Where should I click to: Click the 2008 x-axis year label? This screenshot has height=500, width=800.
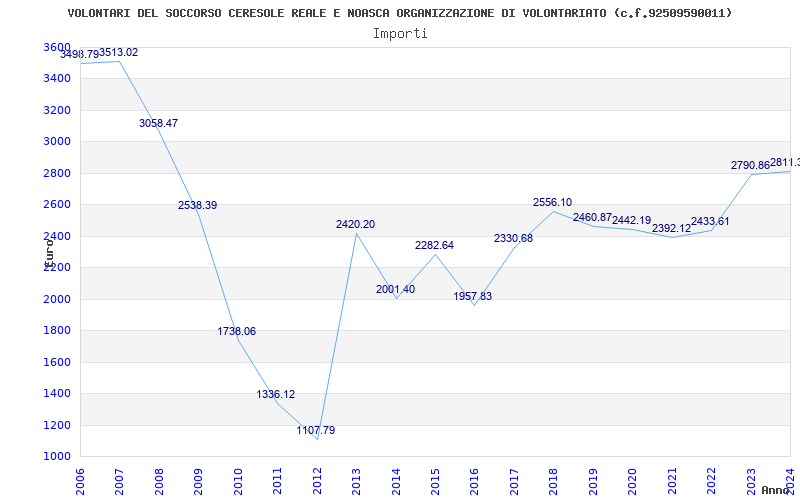point(159,482)
